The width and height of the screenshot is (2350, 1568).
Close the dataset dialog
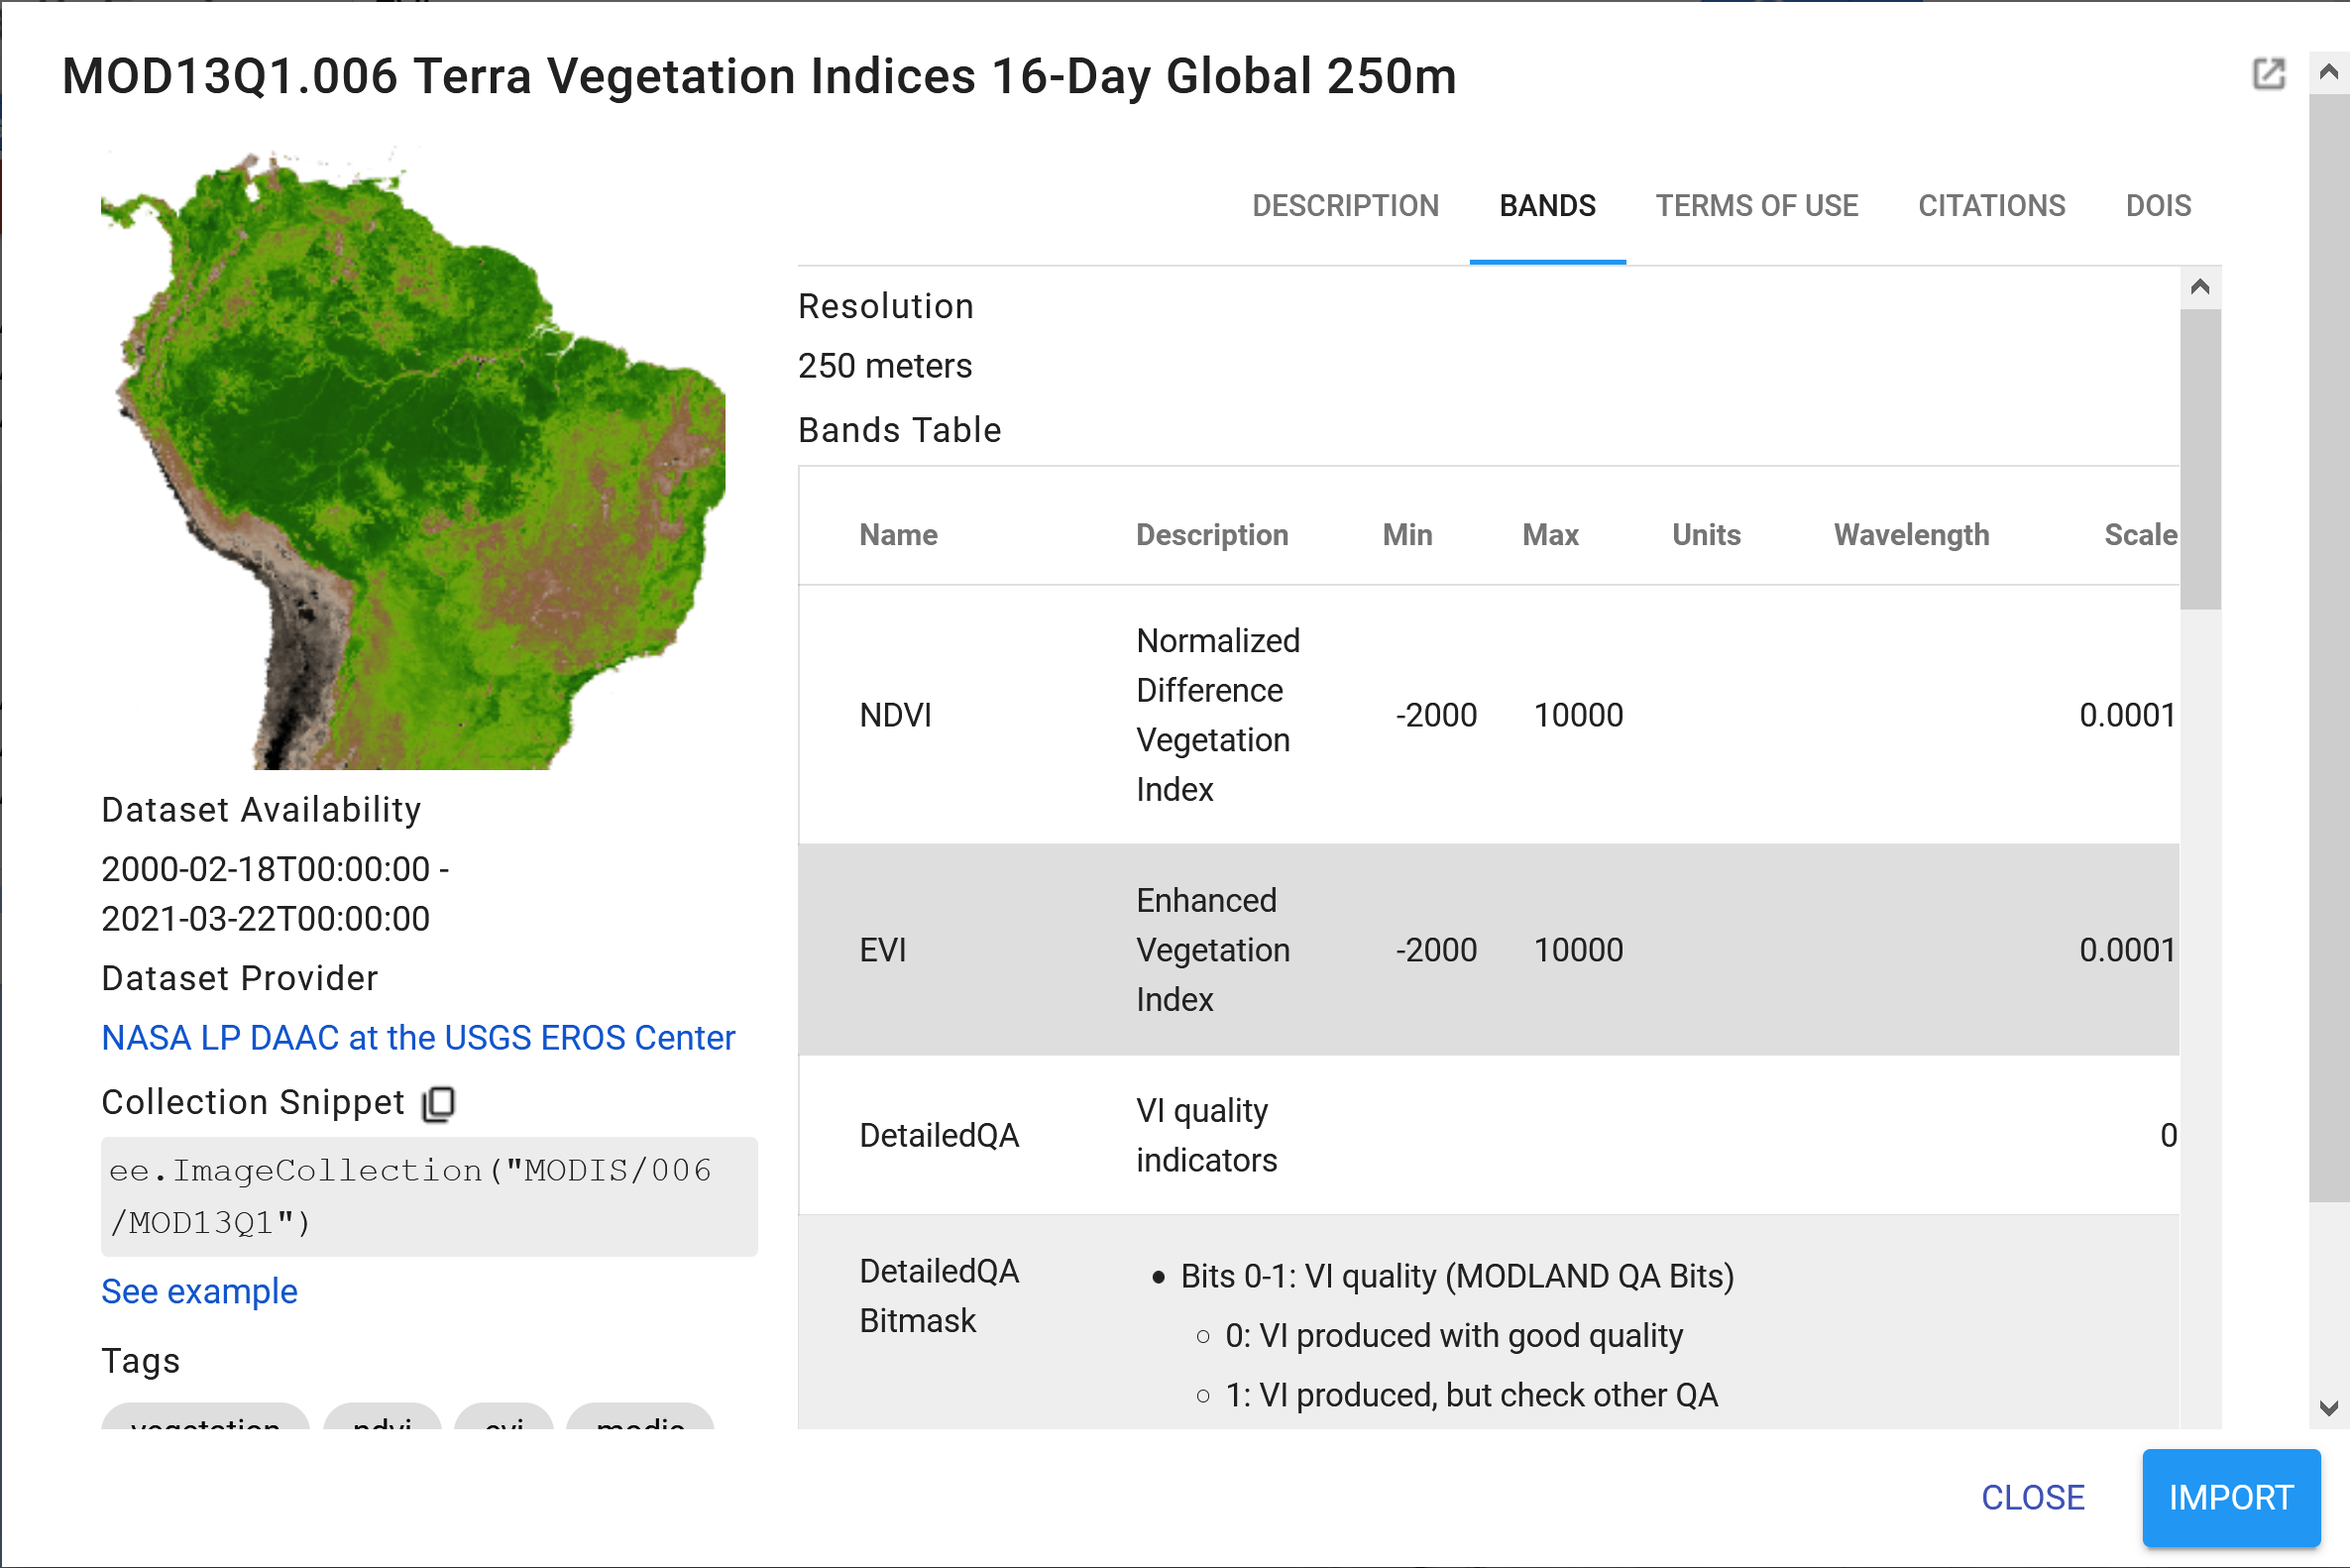pyautogui.click(x=2032, y=1497)
